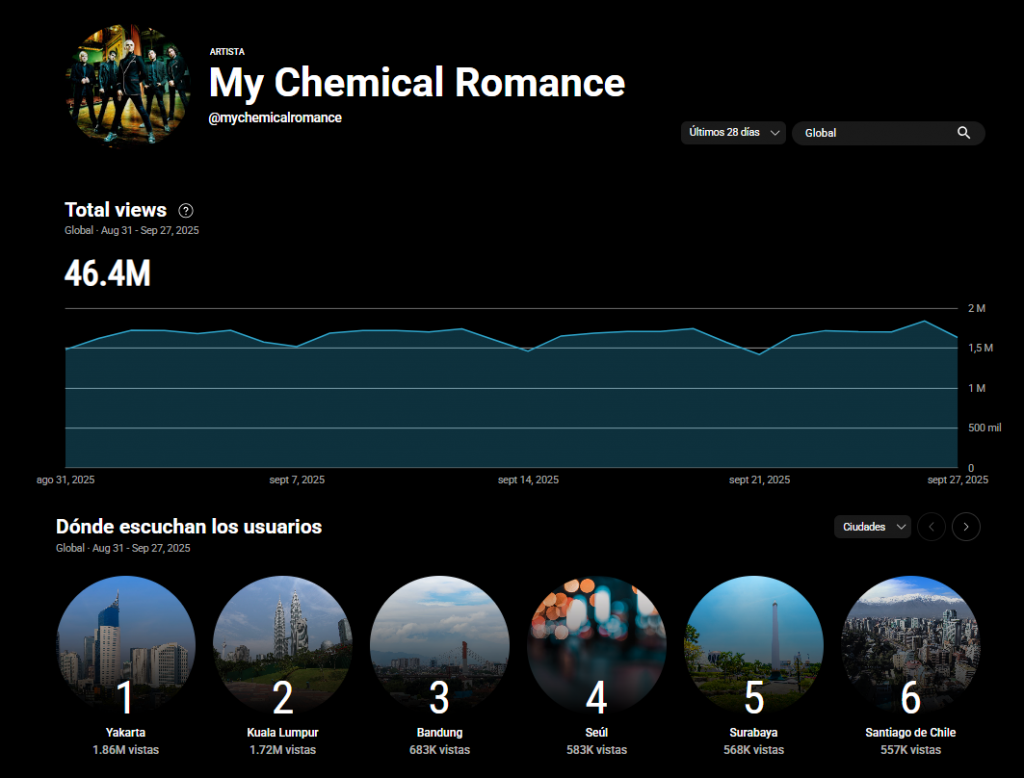Select the Yakarta city thumbnail
Viewport: 1024px width, 778px height.
pyautogui.click(x=126, y=645)
